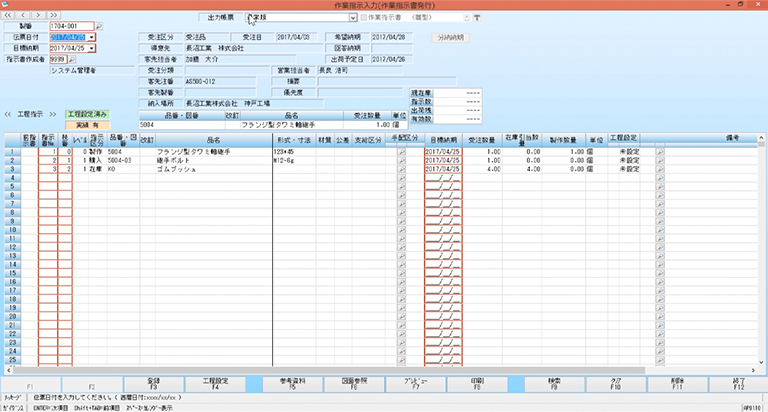Screen dimensions: 768x412
Task: Open 備考 lookup icon in row 4
Action: [x=660, y=178]
